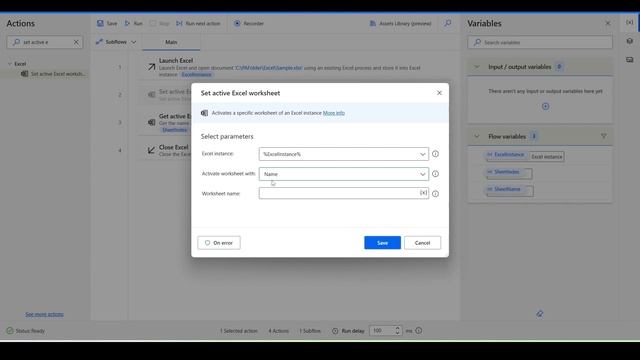
Task: Click variable picker in Worksheet name field
Action: pyautogui.click(x=423, y=193)
